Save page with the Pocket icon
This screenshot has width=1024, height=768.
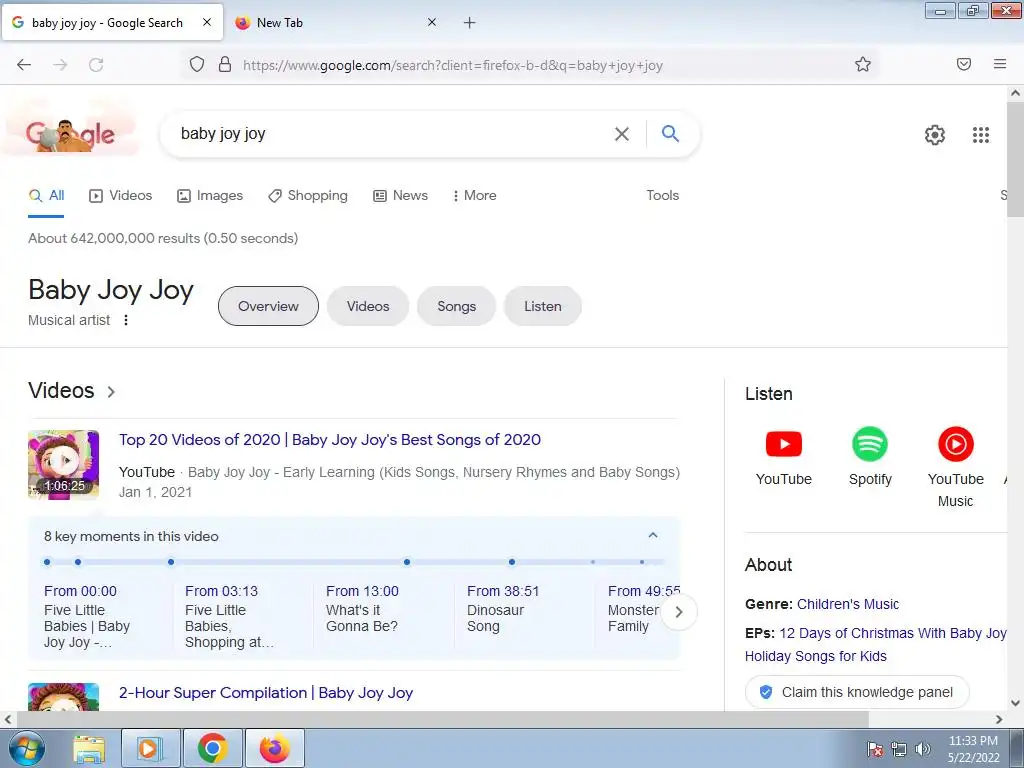coord(963,64)
